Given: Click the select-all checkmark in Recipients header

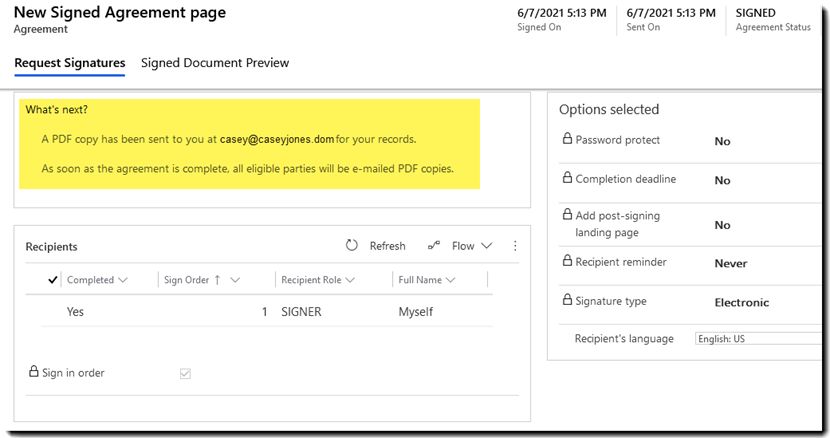Looking at the screenshot, I should coord(52,280).
